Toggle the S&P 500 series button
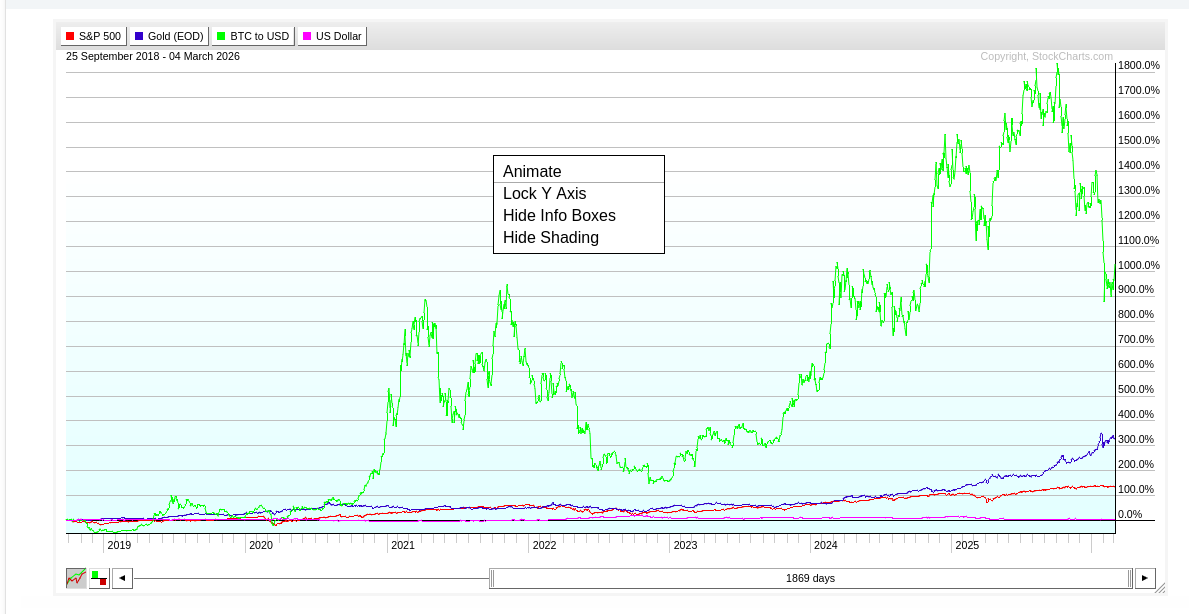The height and width of the screenshot is (614, 1189). 94,36
